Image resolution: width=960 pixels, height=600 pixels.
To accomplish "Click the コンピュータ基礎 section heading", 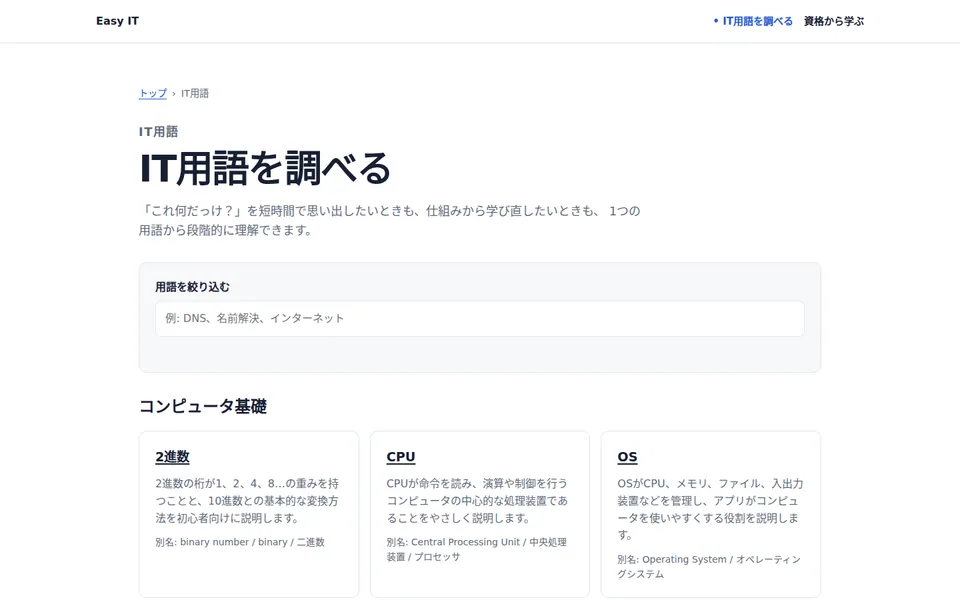I will (x=203, y=406).
